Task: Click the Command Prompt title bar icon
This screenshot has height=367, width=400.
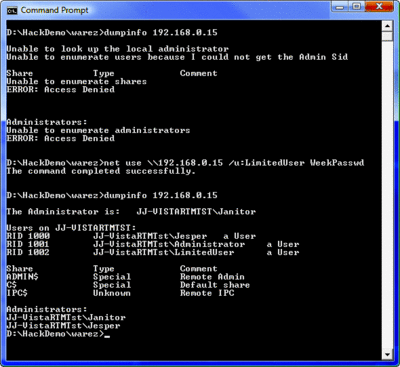Action: click(12, 10)
